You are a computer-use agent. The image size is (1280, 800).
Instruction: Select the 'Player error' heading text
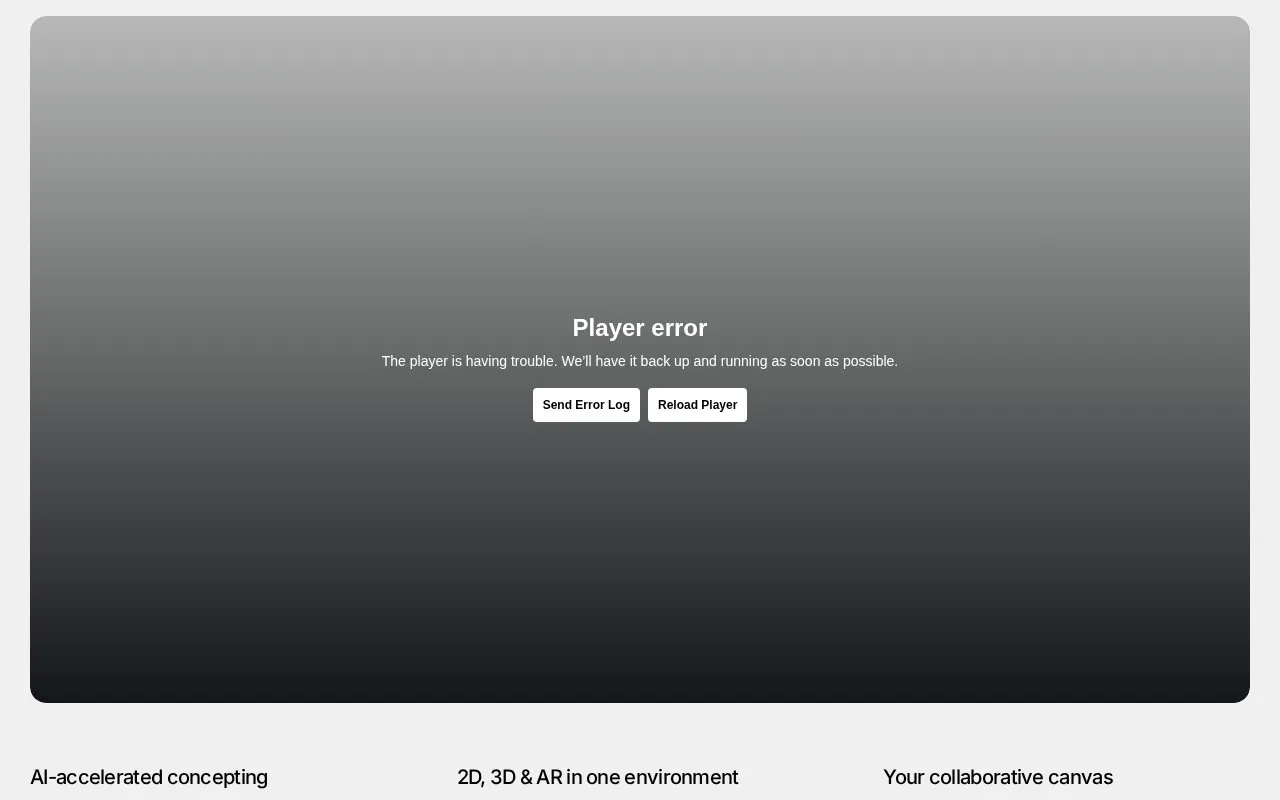tap(640, 328)
